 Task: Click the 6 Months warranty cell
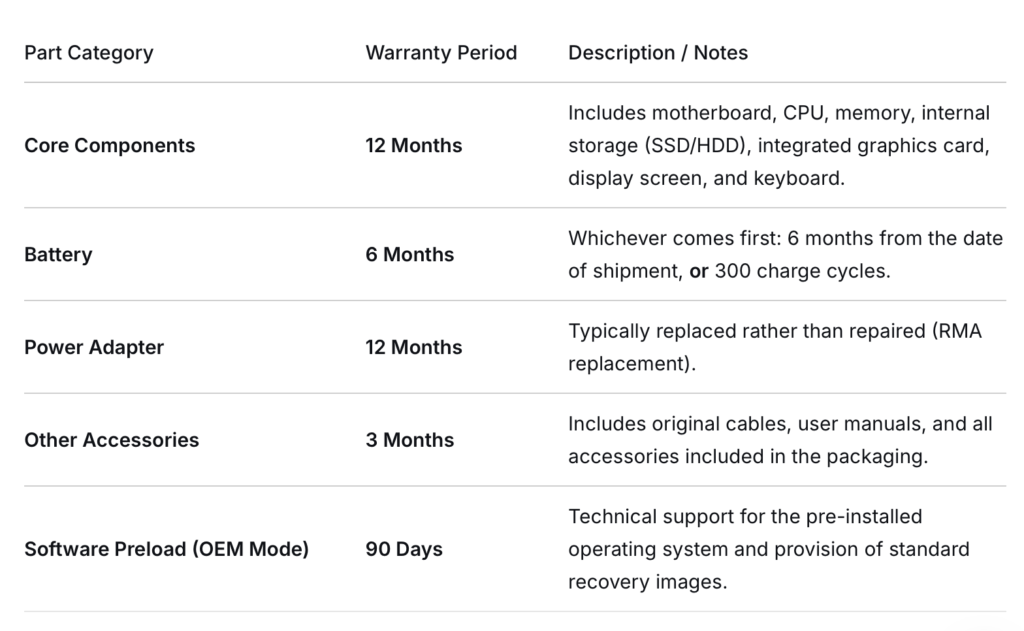(410, 254)
